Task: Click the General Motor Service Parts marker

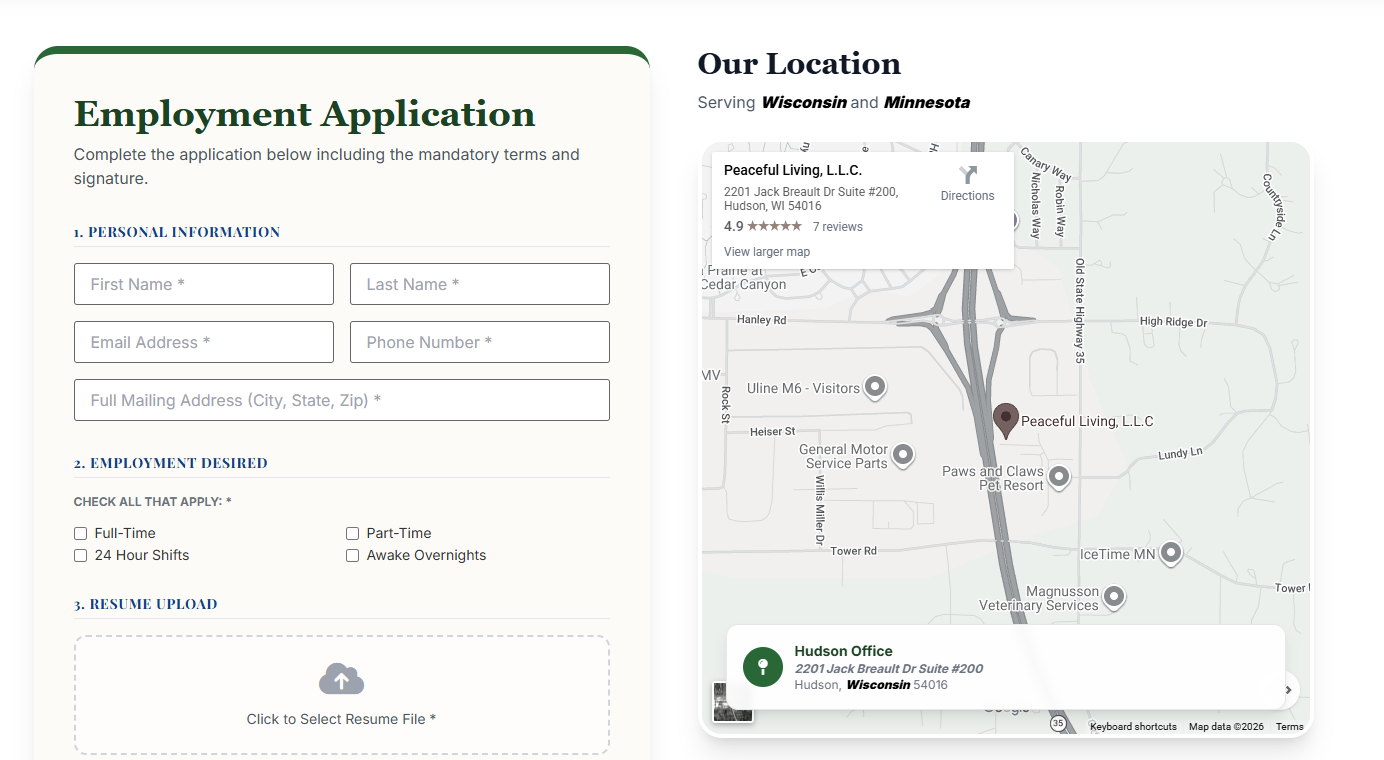Action: (x=902, y=456)
